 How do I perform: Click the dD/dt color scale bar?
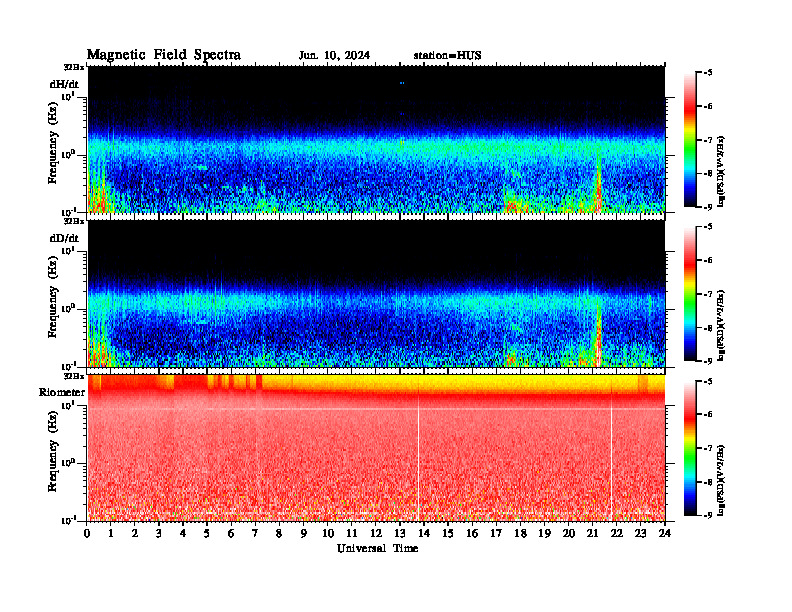[689, 294]
